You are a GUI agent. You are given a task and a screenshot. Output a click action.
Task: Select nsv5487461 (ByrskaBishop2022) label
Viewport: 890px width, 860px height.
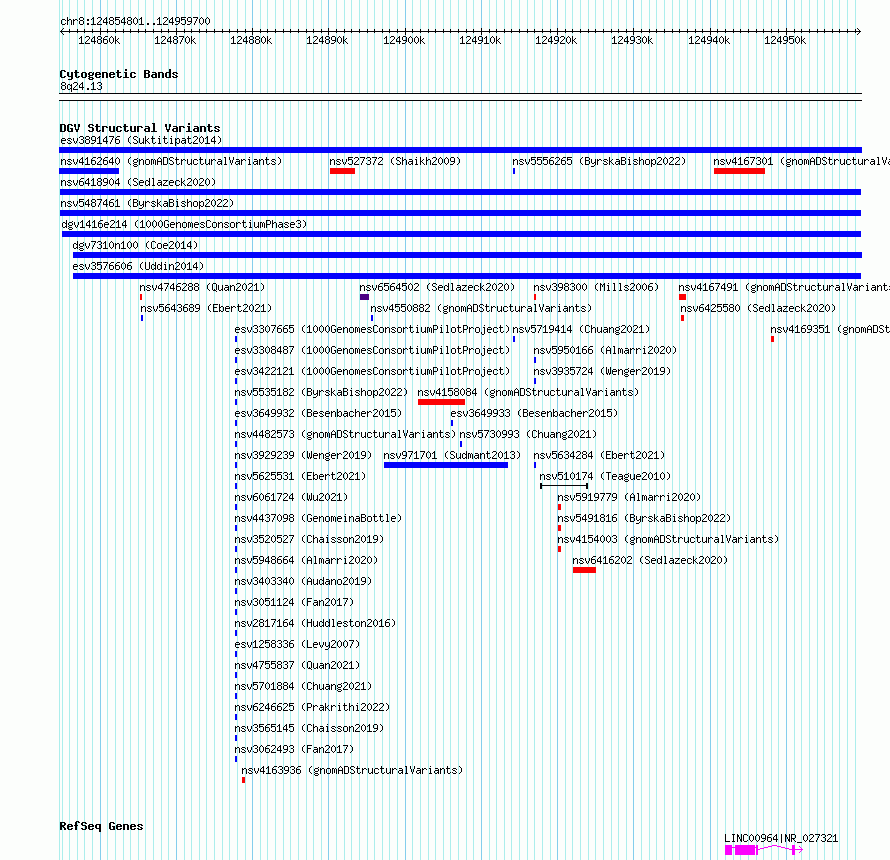click(x=147, y=203)
